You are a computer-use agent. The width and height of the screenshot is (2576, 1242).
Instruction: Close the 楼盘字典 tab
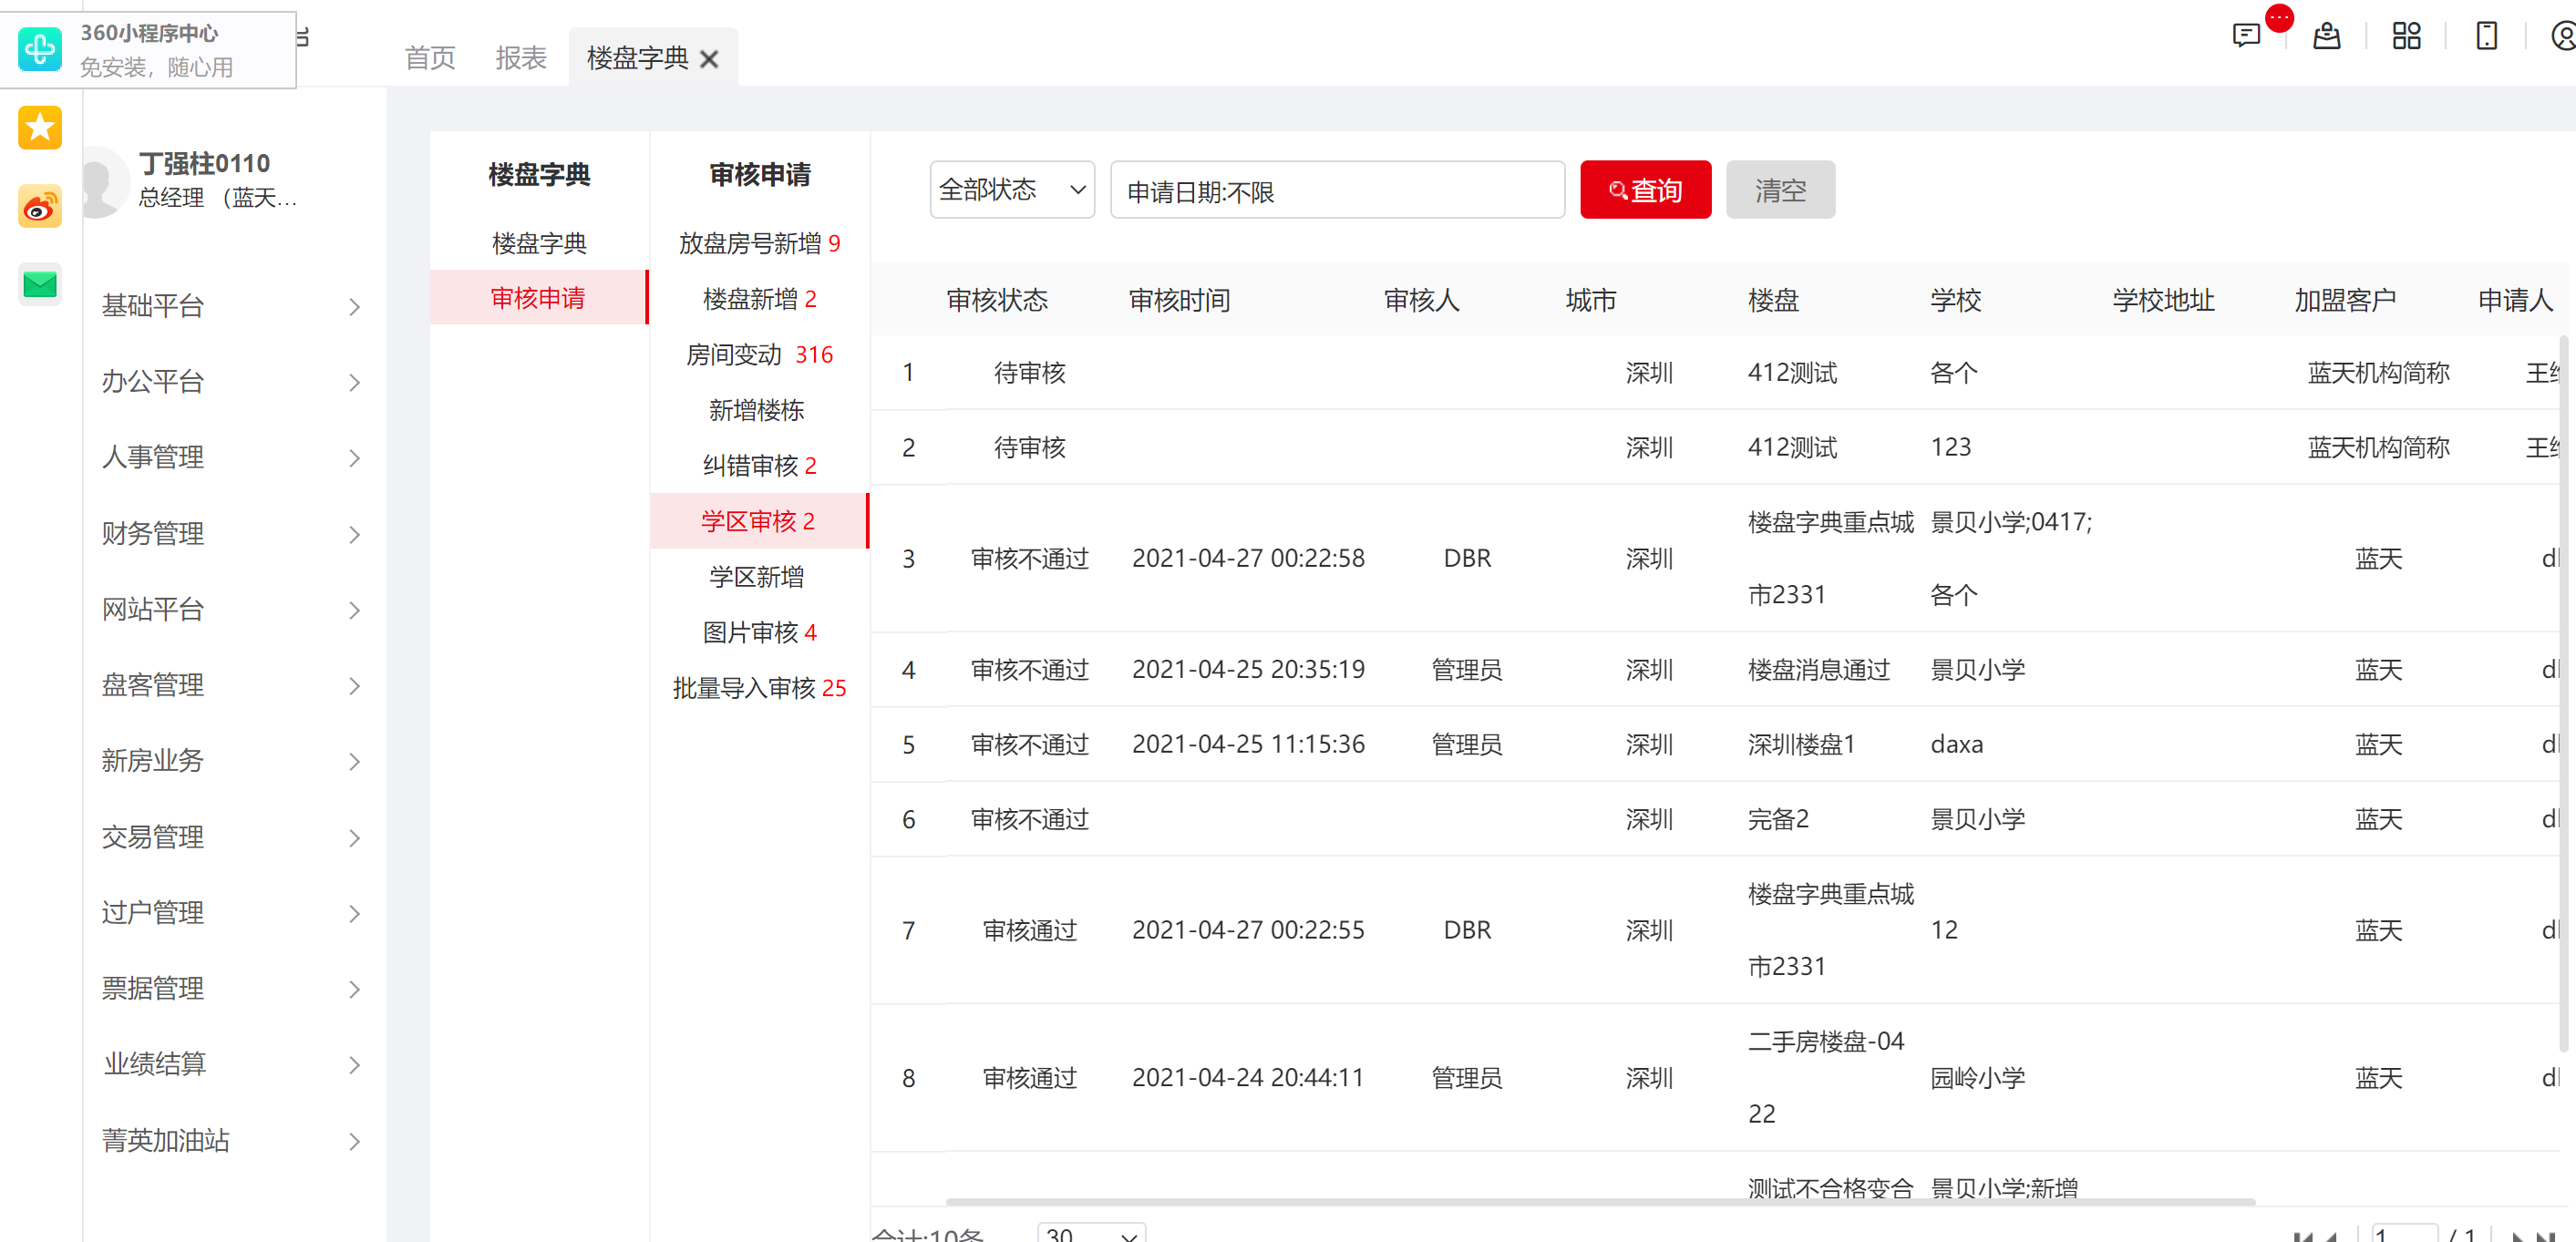tap(709, 60)
